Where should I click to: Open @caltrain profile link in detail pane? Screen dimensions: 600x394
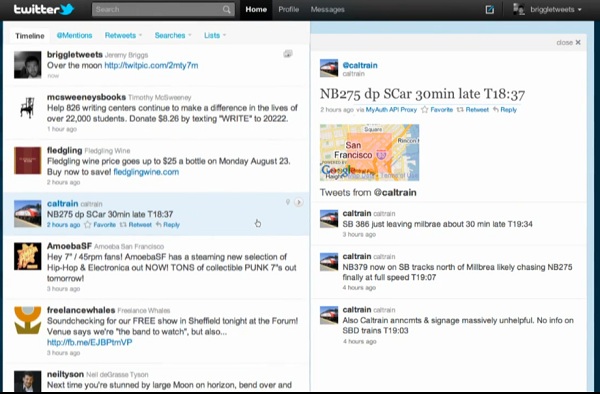click(x=360, y=65)
